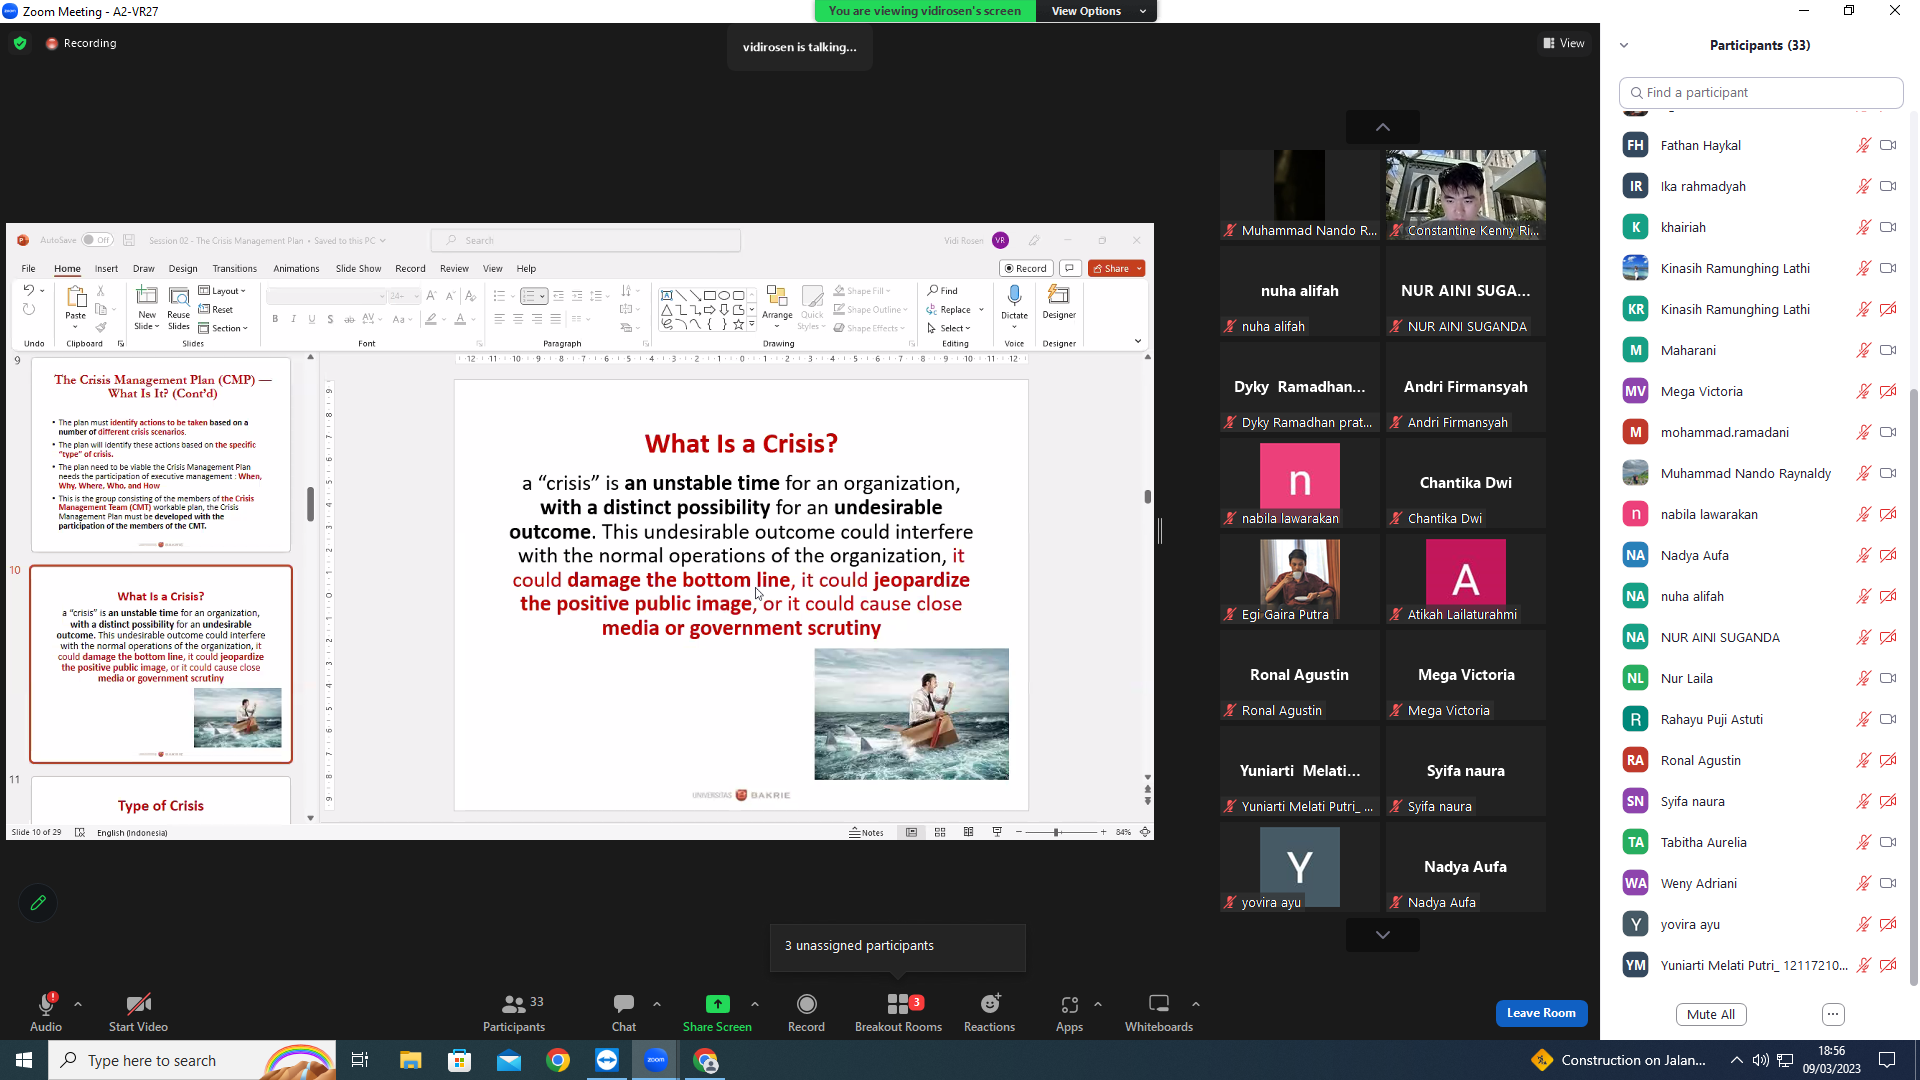The image size is (1920, 1080).
Task: Click Find in Editing group
Action: (x=943, y=291)
